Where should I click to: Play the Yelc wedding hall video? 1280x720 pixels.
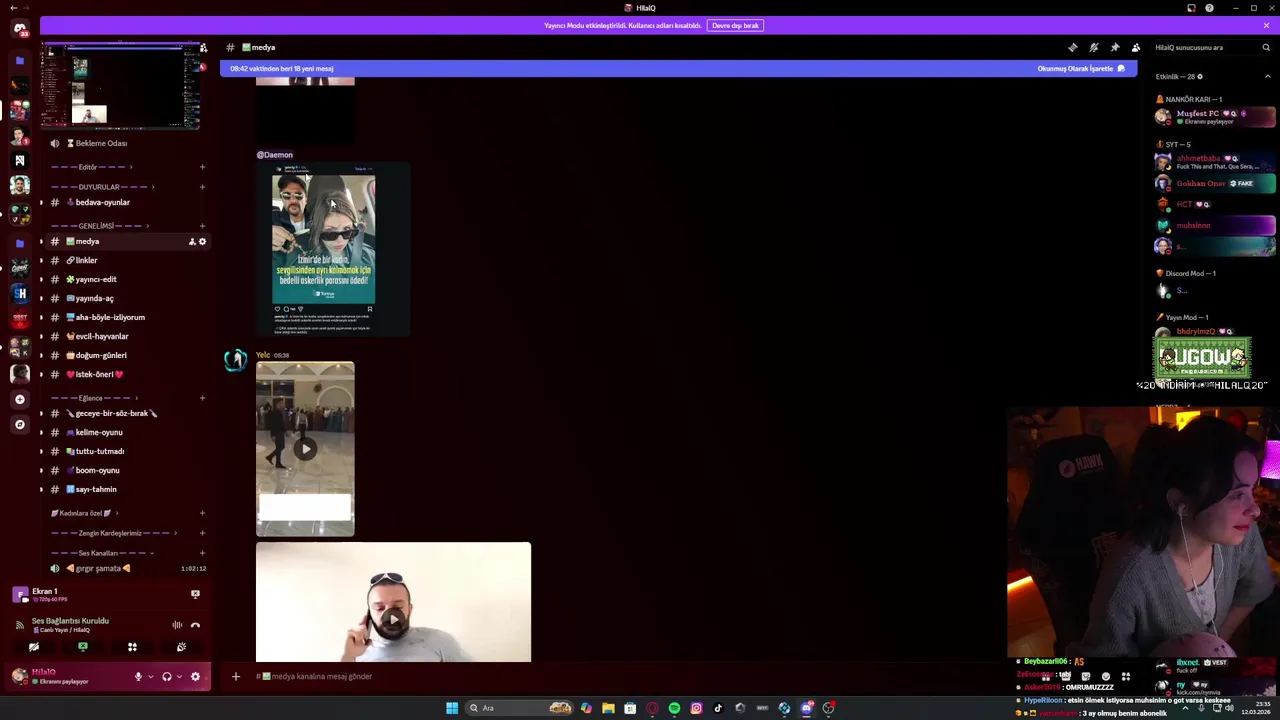pyautogui.click(x=305, y=449)
